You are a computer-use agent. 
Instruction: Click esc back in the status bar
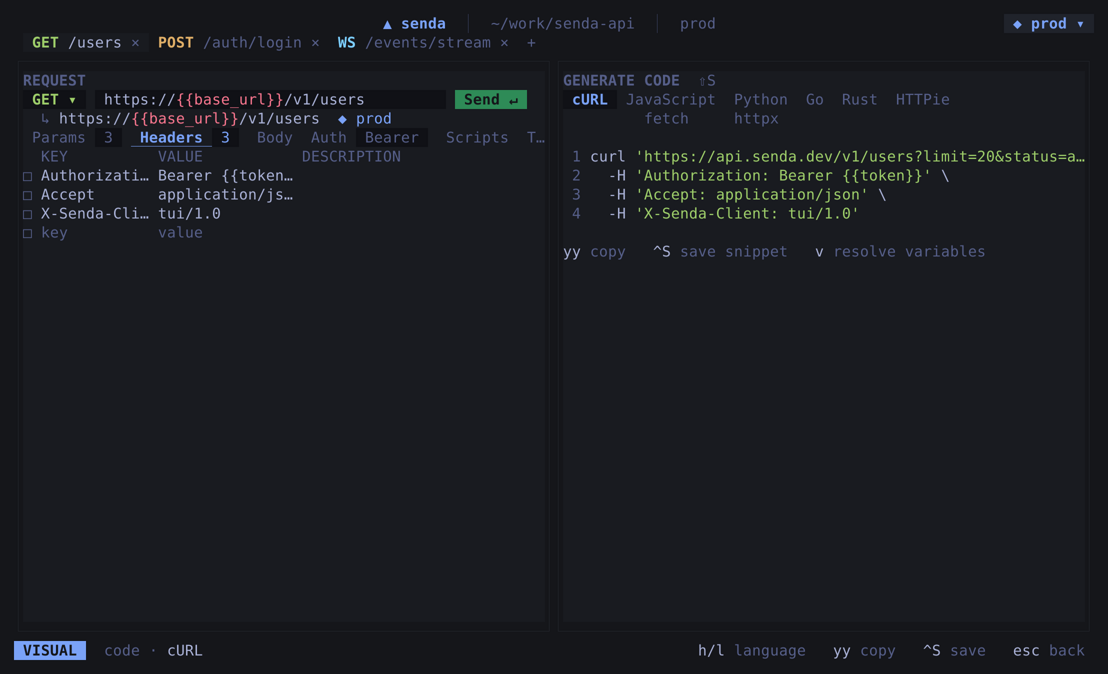[1049, 651]
